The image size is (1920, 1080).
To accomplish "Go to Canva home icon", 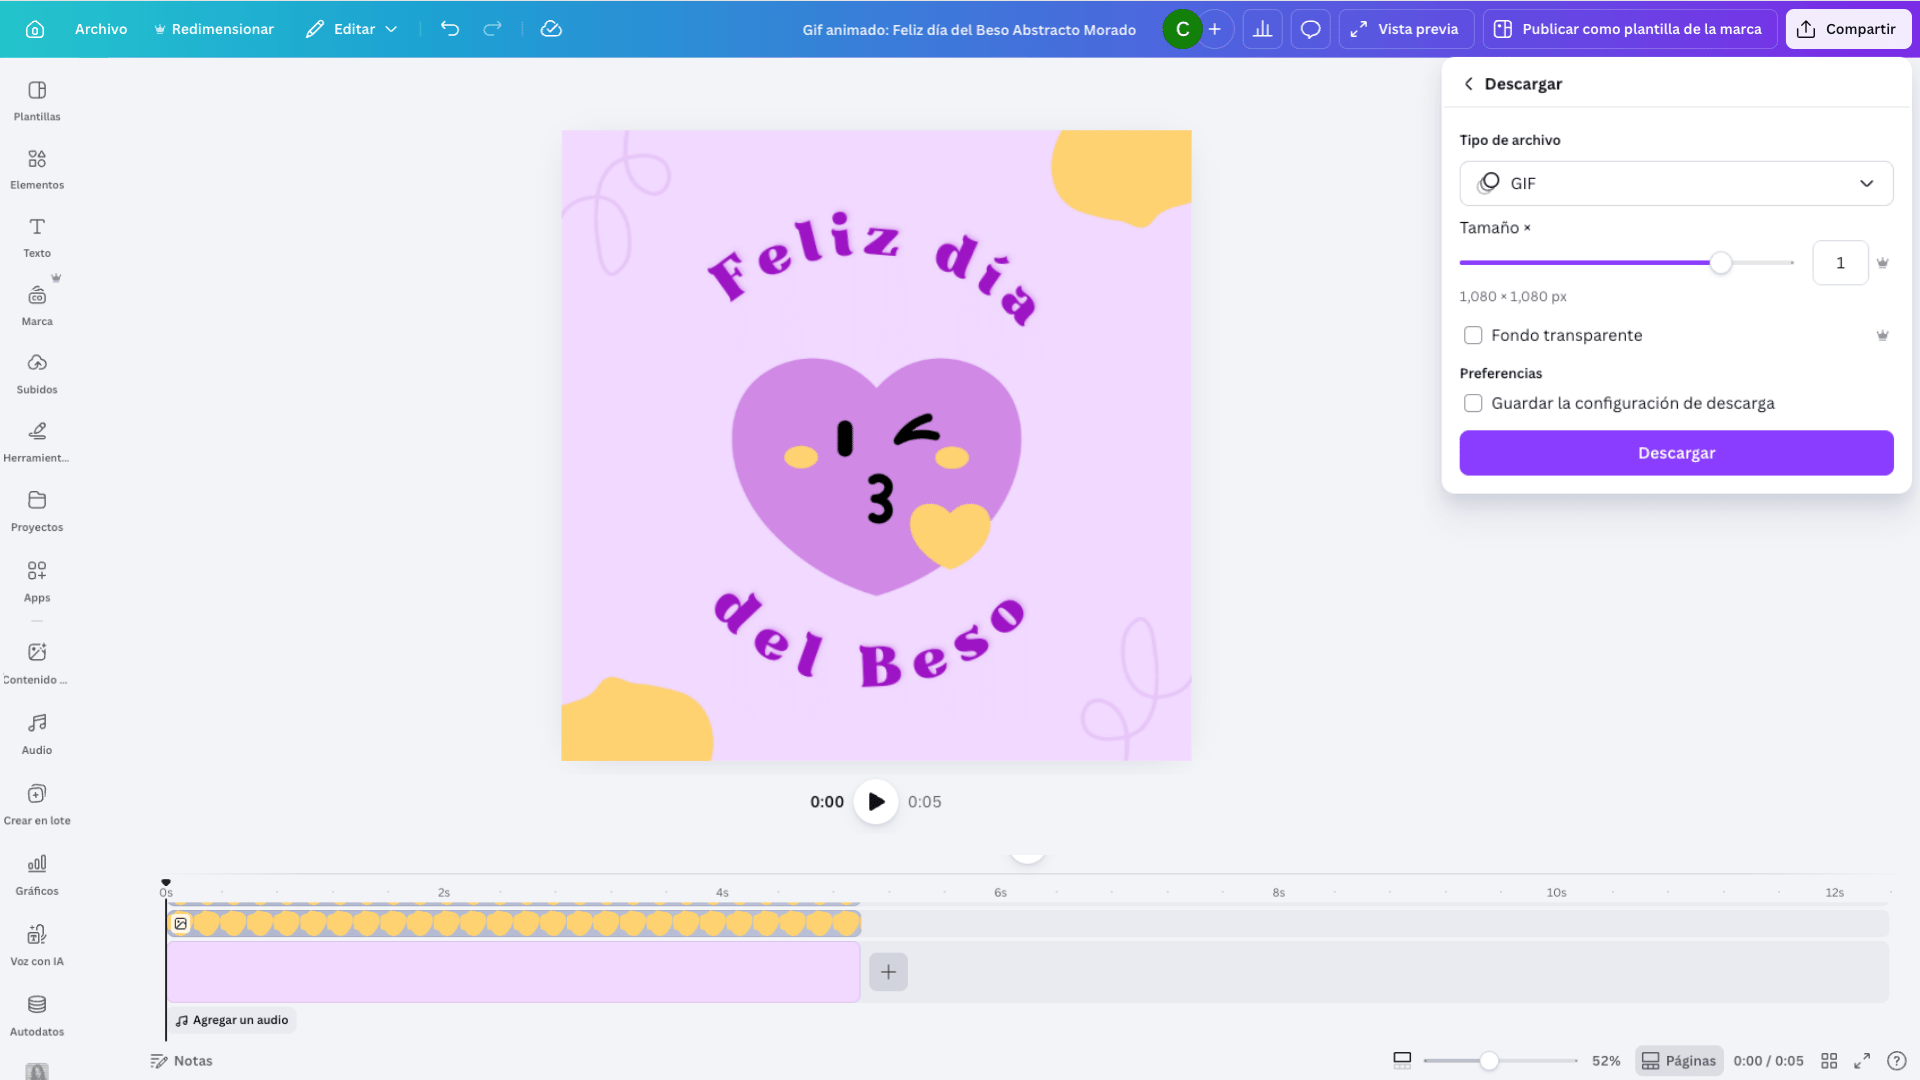I will (35, 29).
